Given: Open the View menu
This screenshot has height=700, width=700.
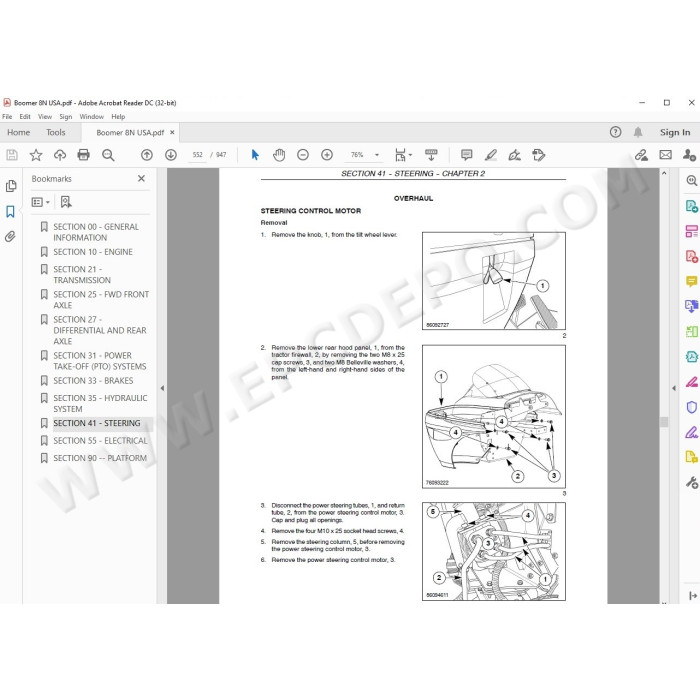Looking at the screenshot, I should tap(45, 117).
